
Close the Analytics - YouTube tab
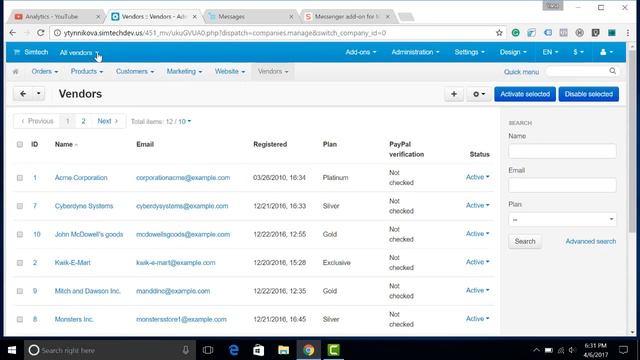click(98, 17)
